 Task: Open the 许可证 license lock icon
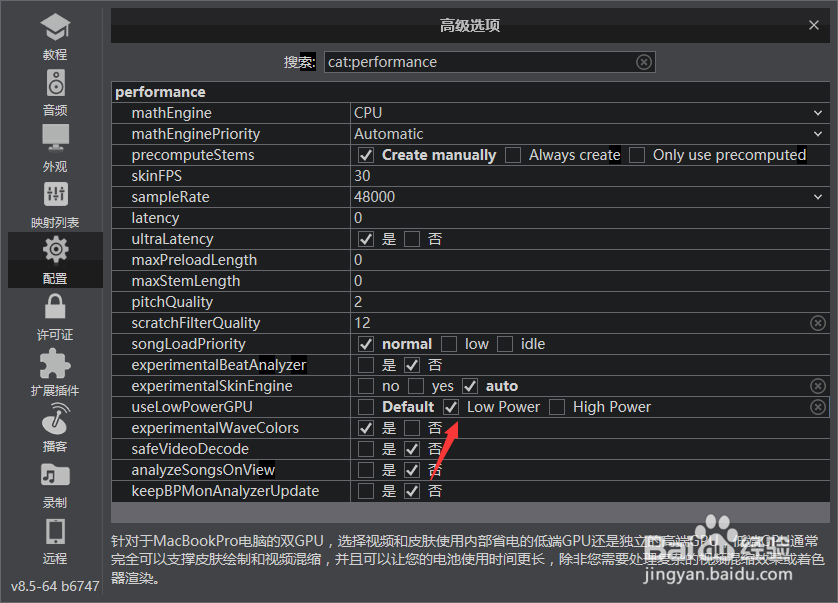(x=55, y=306)
